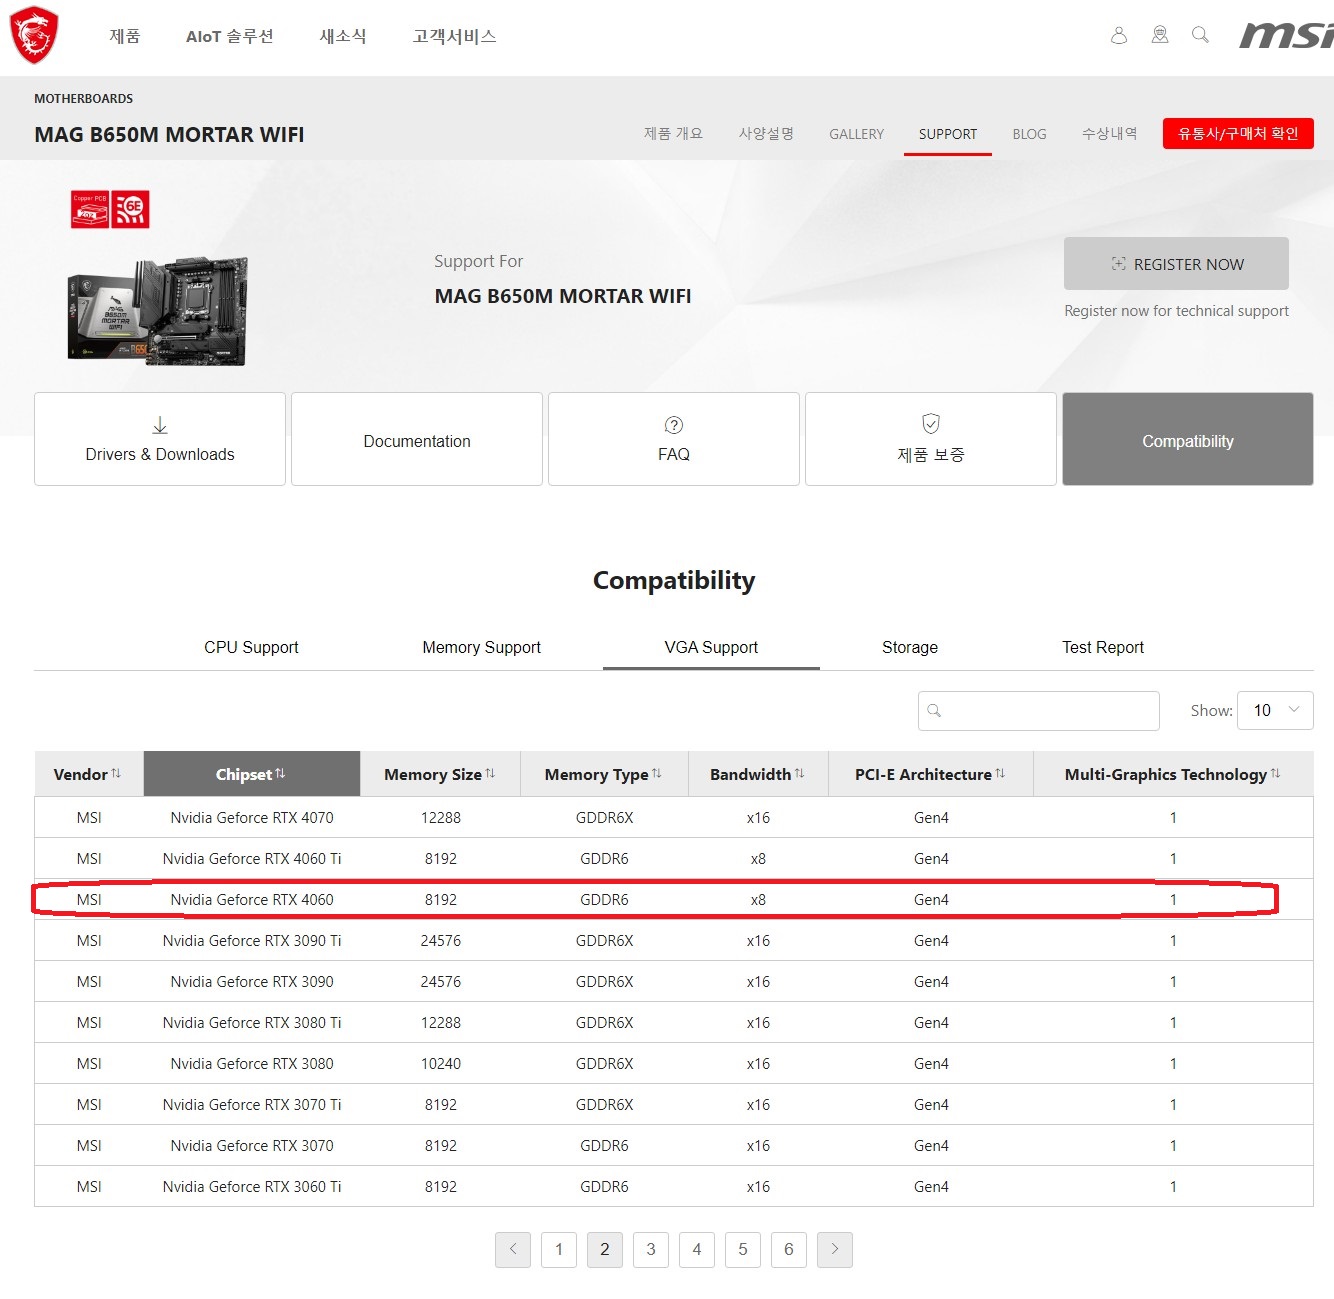Open the BLOG product link

pos(1029,134)
